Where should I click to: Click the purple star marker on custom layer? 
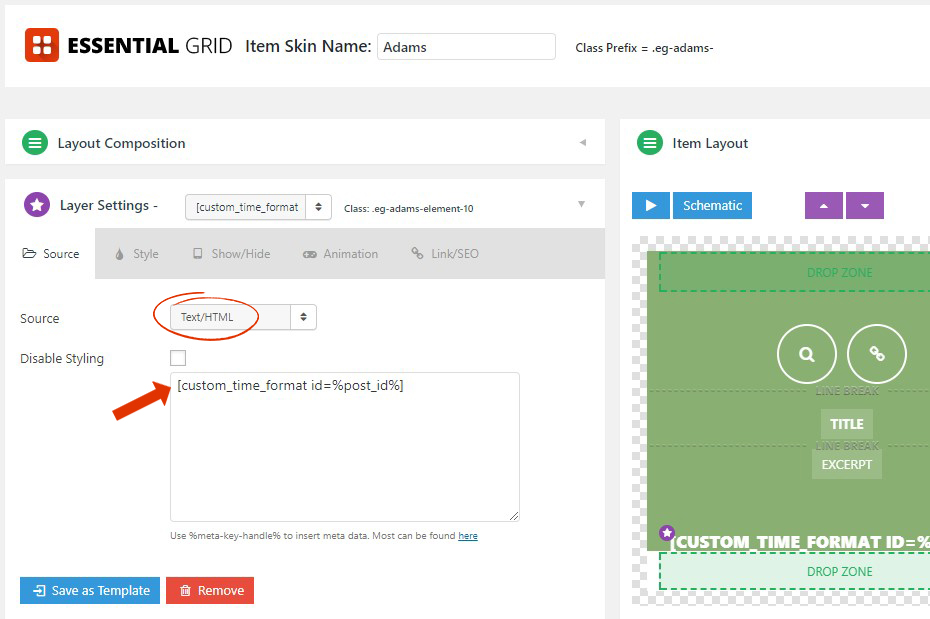tap(667, 532)
